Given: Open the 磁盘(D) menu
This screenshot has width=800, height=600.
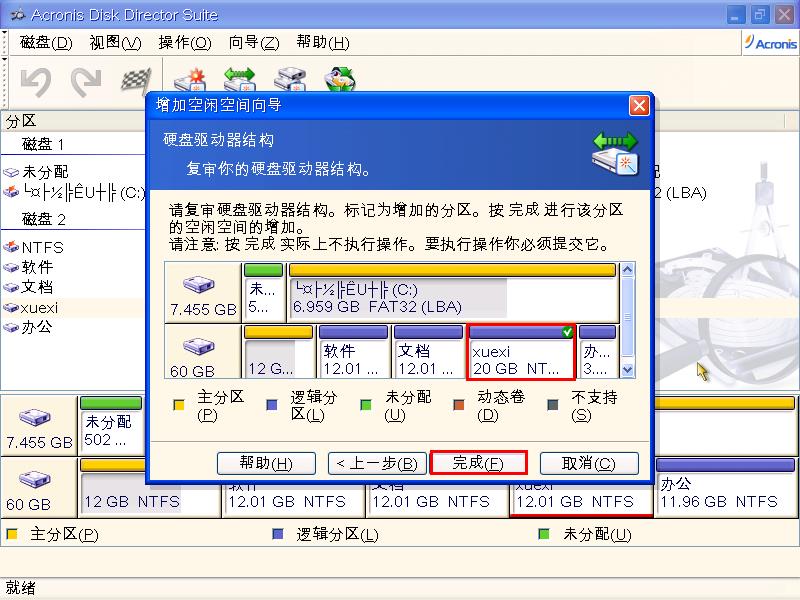Looking at the screenshot, I should coord(46,42).
